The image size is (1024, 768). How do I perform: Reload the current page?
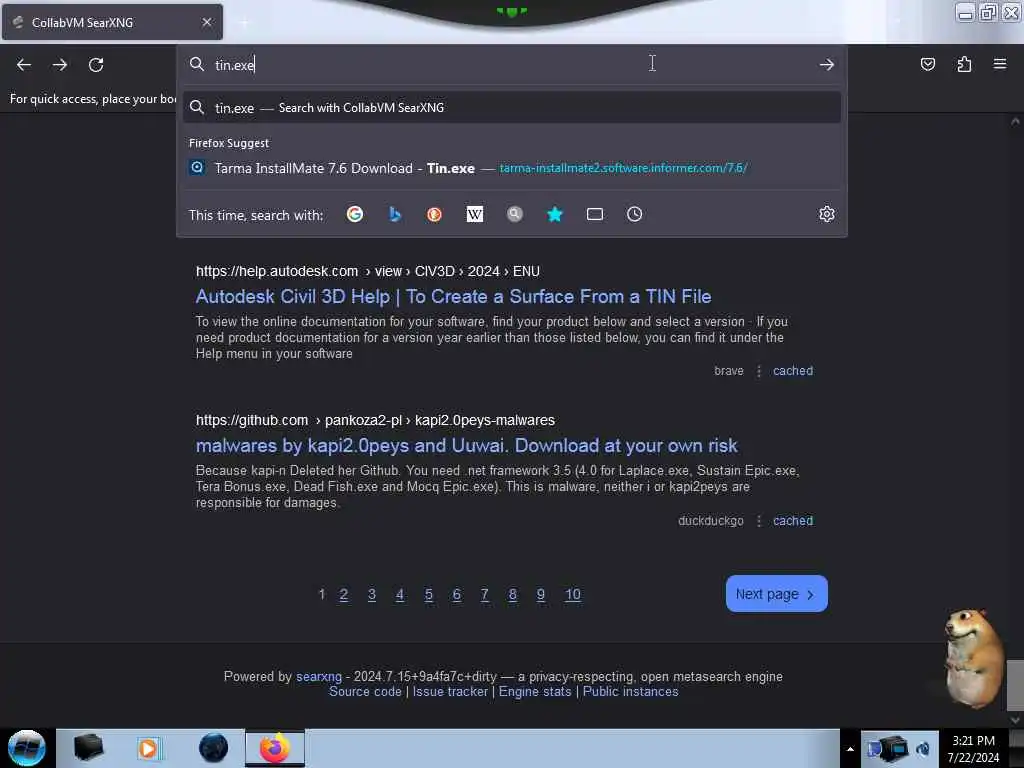coord(96,65)
